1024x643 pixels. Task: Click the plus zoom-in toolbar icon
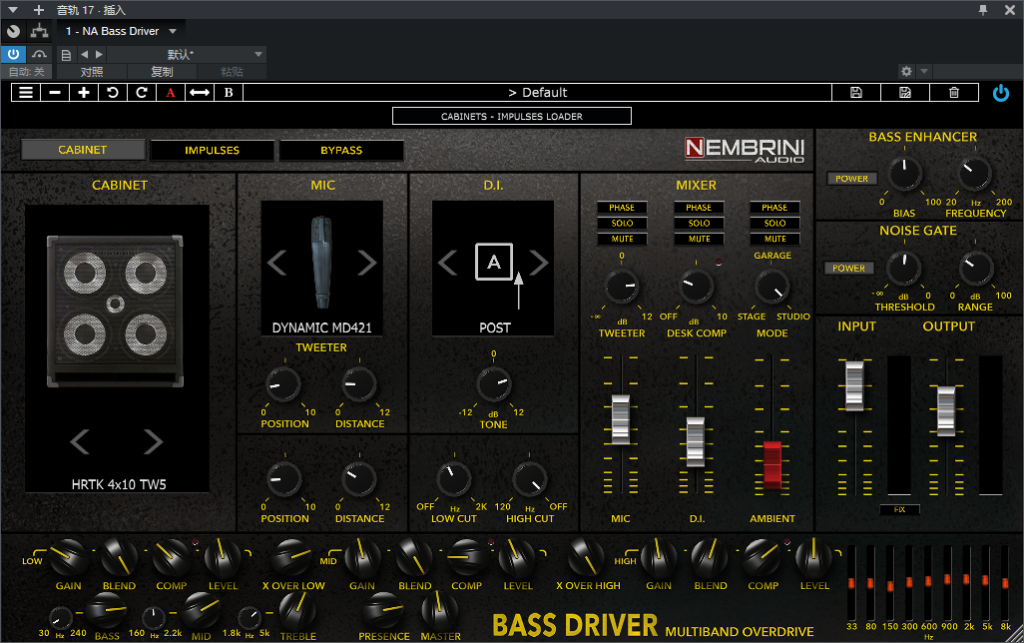(84, 93)
